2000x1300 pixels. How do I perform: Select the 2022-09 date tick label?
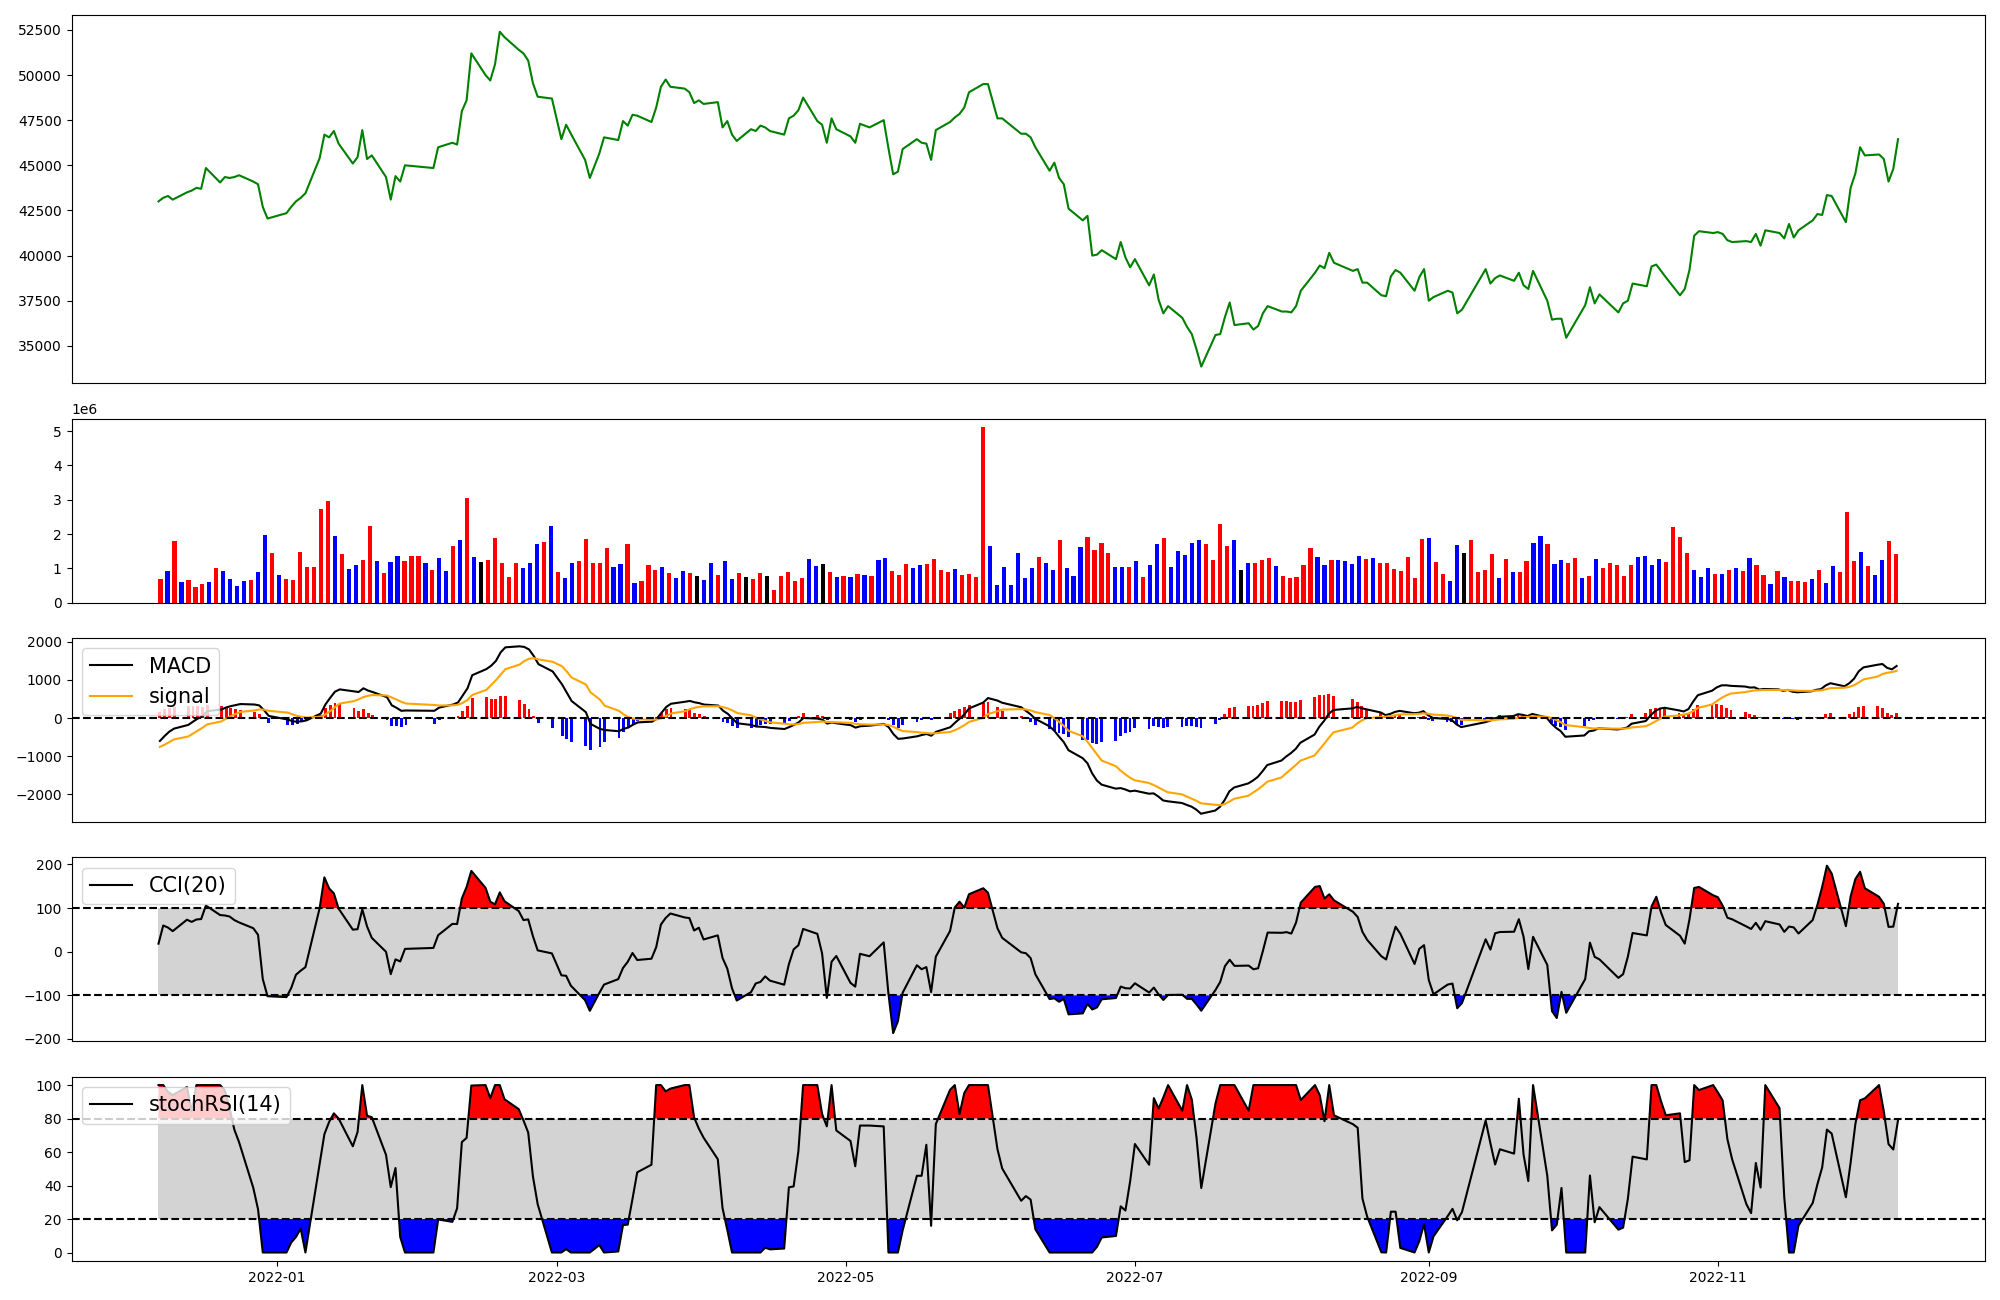point(1428,1277)
